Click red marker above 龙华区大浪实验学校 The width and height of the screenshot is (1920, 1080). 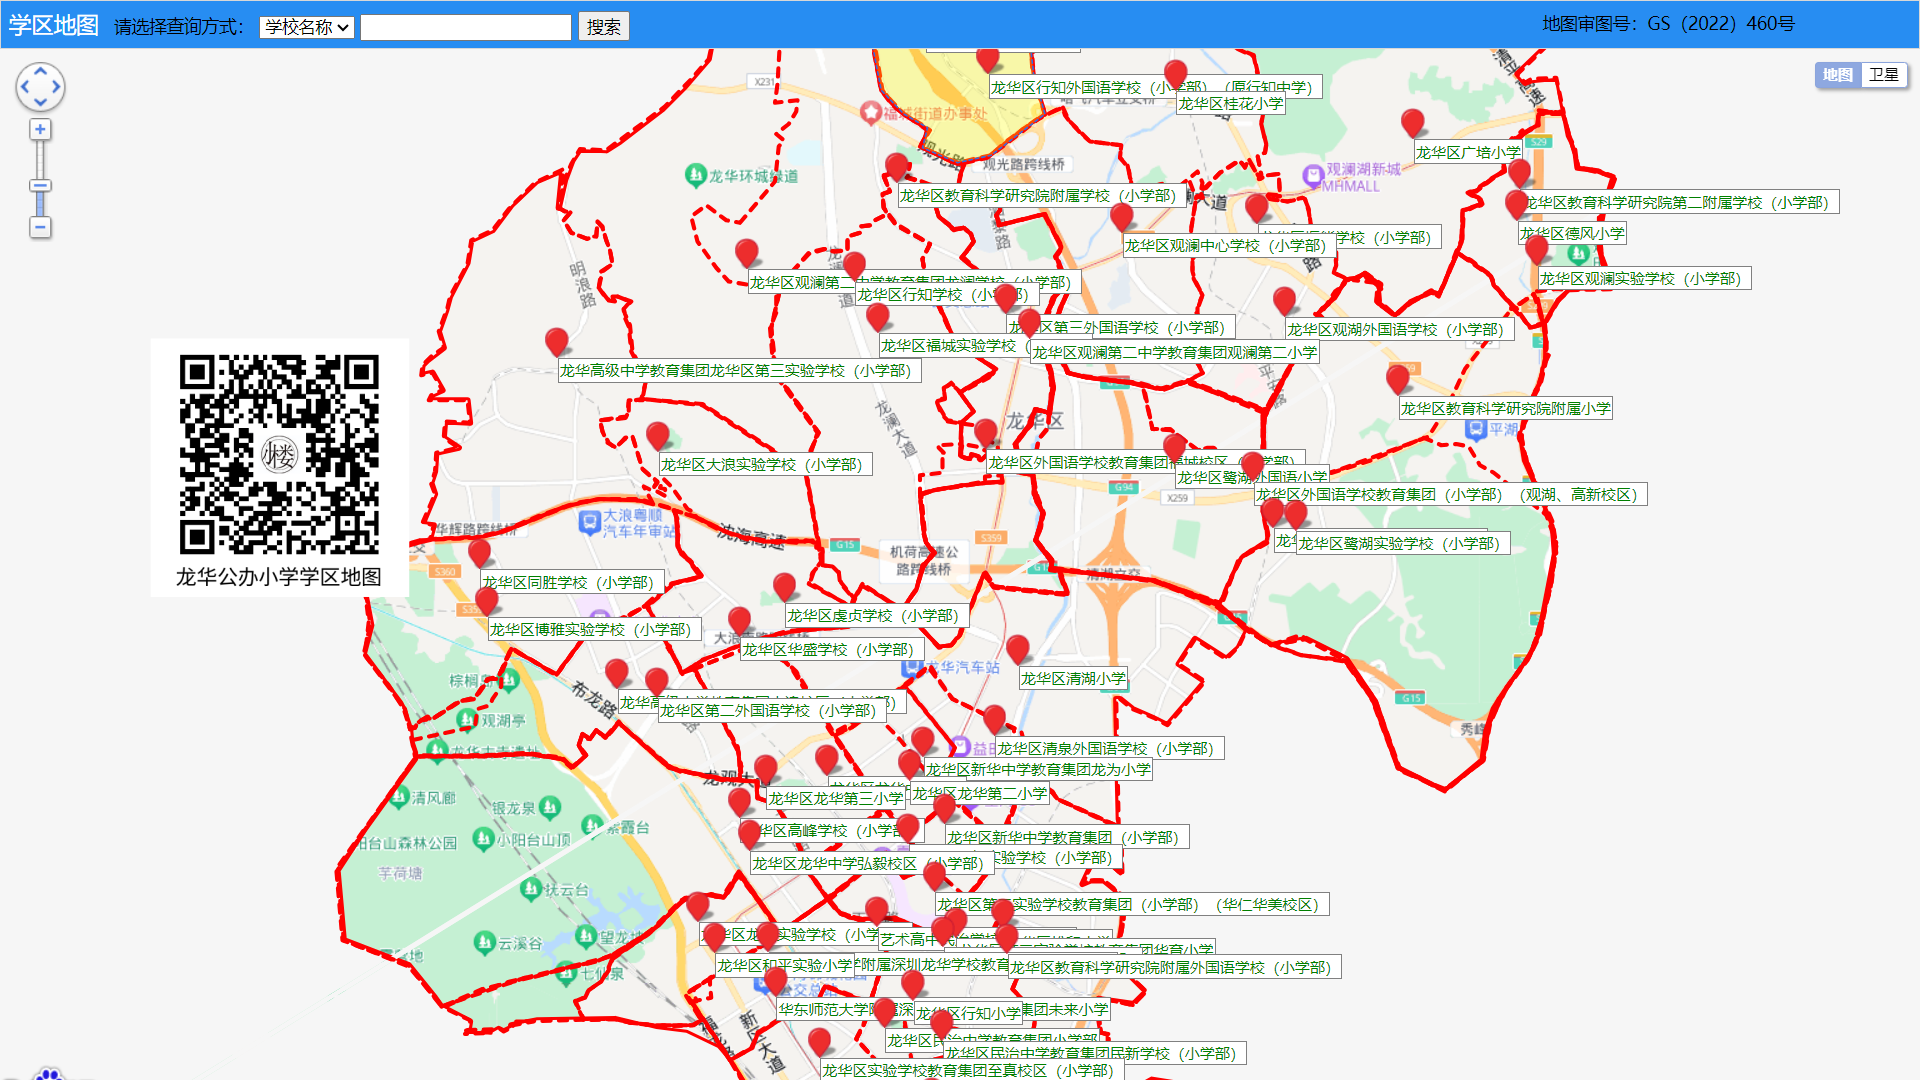coord(657,435)
